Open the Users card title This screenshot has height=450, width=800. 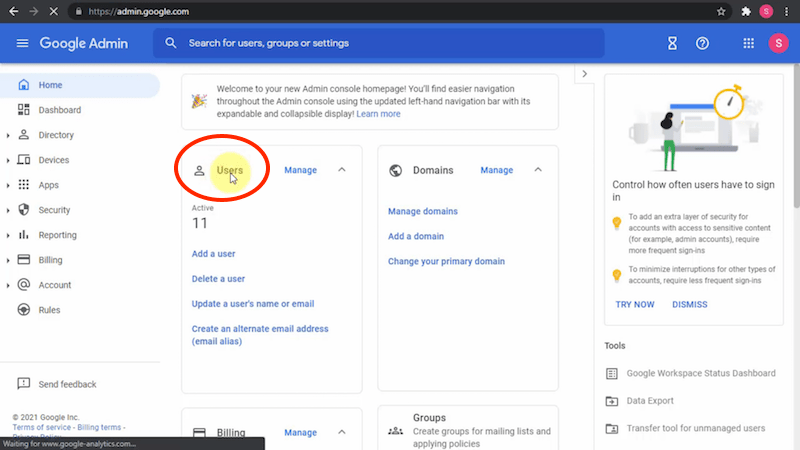click(x=230, y=170)
